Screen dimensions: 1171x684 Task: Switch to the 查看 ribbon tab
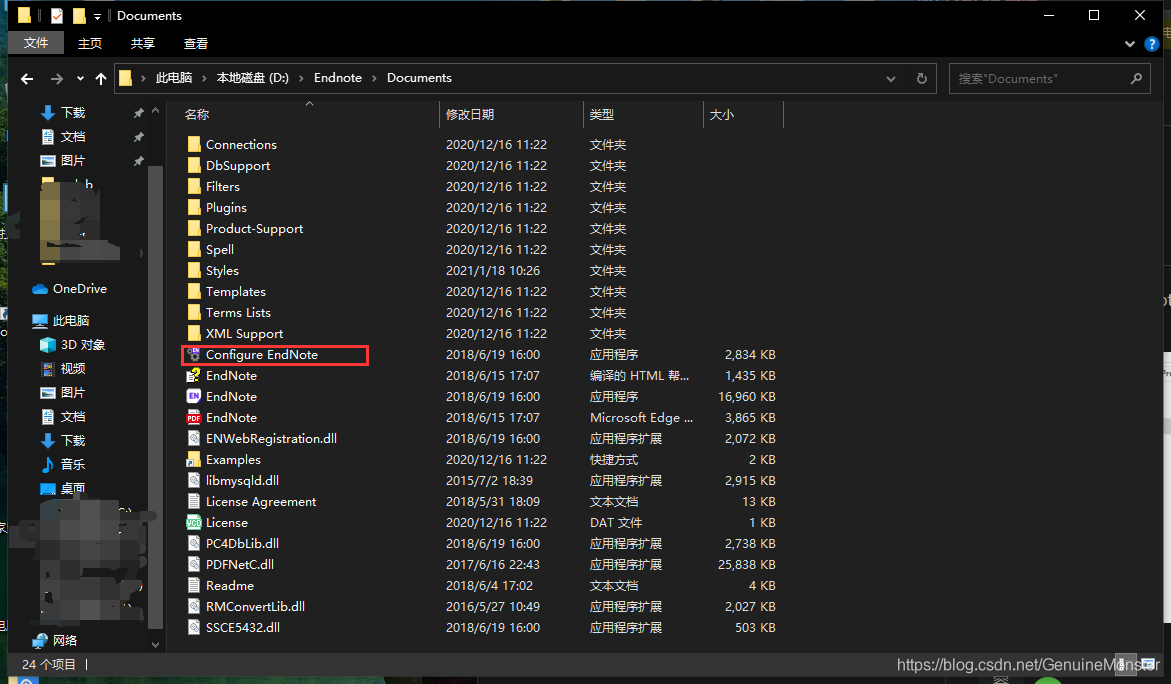point(196,43)
